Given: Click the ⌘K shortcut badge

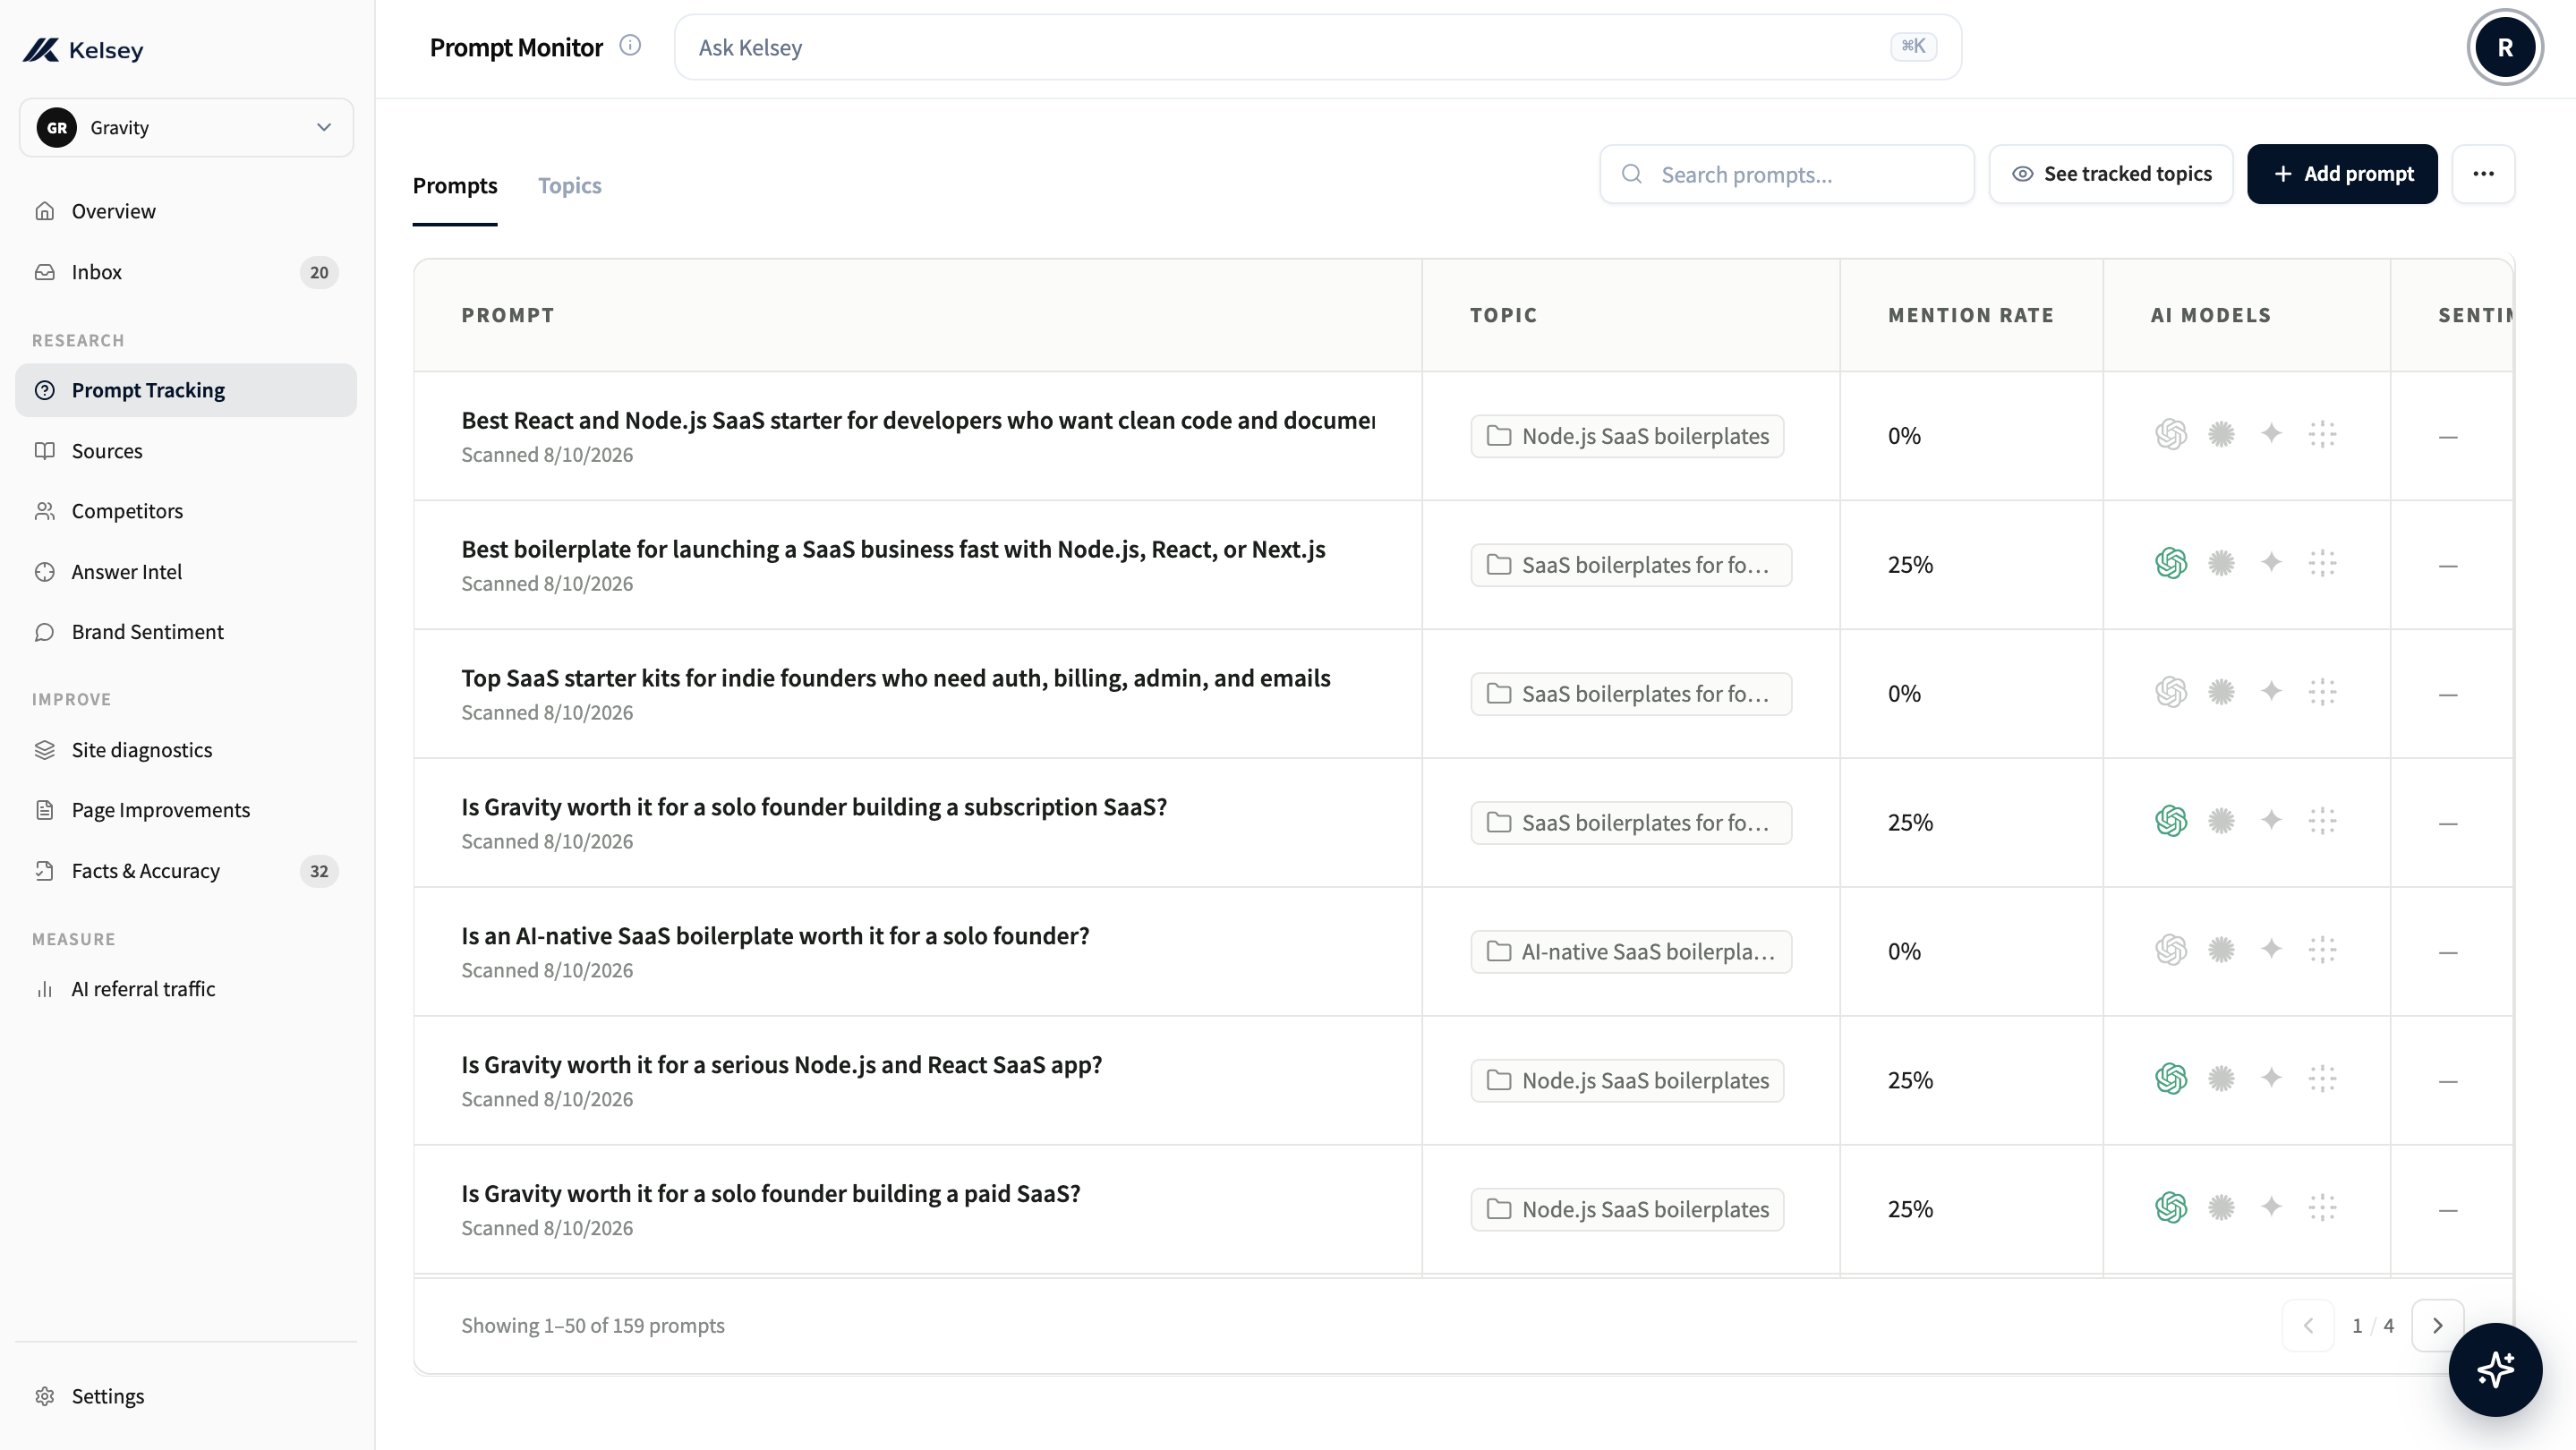Looking at the screenshot, I should pyautogui.click(x=1913, y=46).
